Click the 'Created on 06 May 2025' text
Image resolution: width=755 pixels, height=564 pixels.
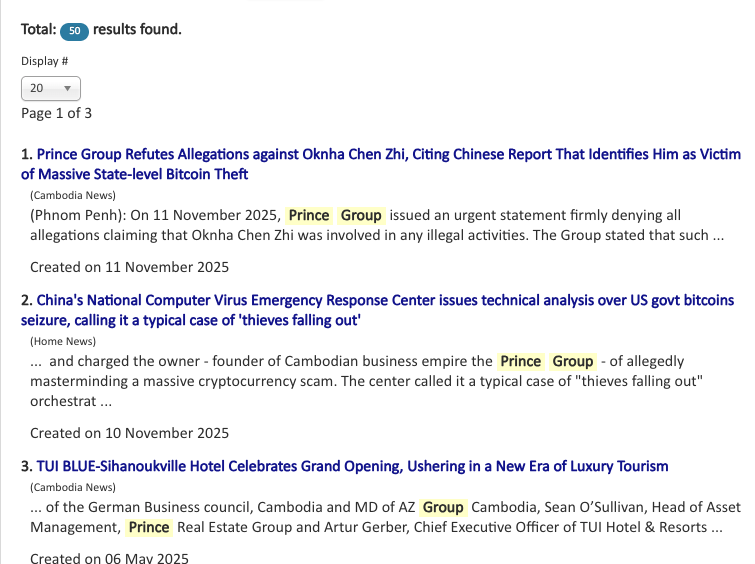point(109,558)
